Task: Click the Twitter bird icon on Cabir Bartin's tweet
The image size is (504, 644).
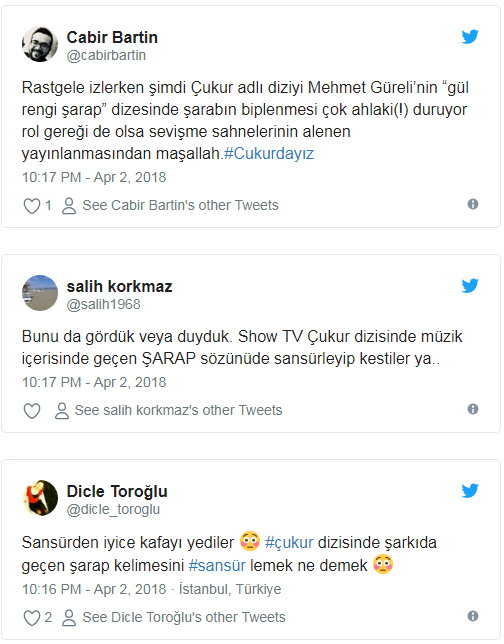Action: tap(470, 37)
